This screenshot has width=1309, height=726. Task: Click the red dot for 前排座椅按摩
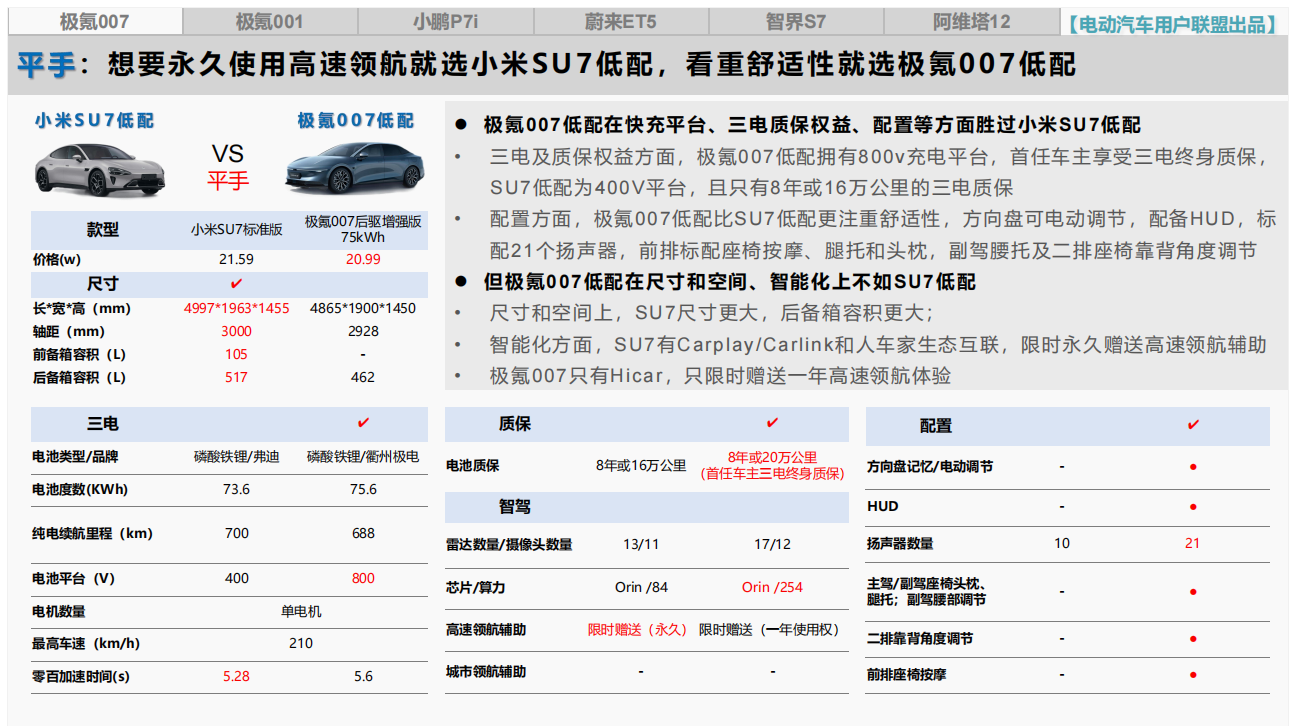click(x=1193, y=676)
